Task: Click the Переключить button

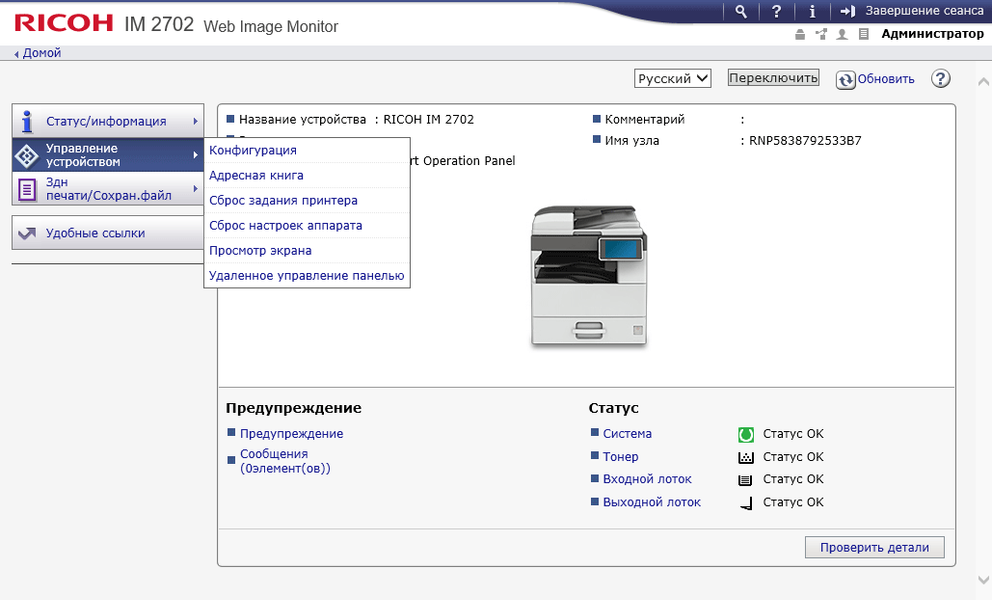Action: (773, 77)
